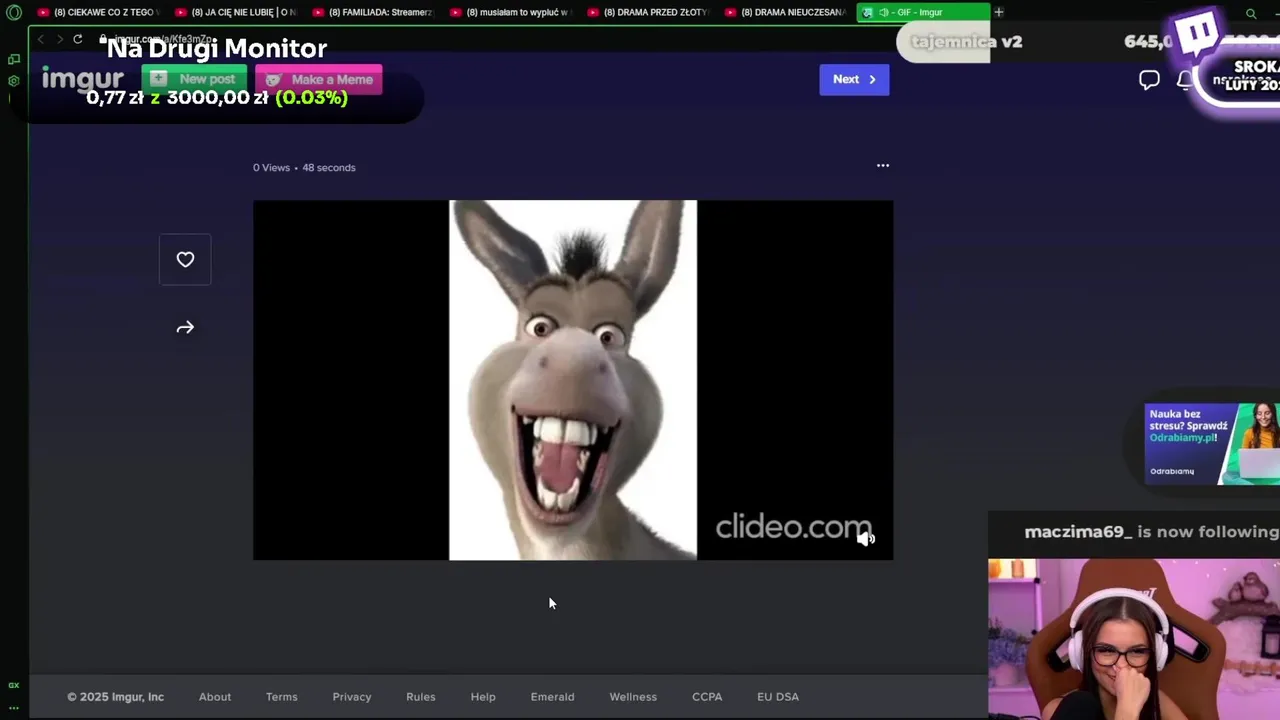Viewport: 1280px width, 720px height.
Task: Share the post via arrow icon
Action: click(x=185, y=327)
